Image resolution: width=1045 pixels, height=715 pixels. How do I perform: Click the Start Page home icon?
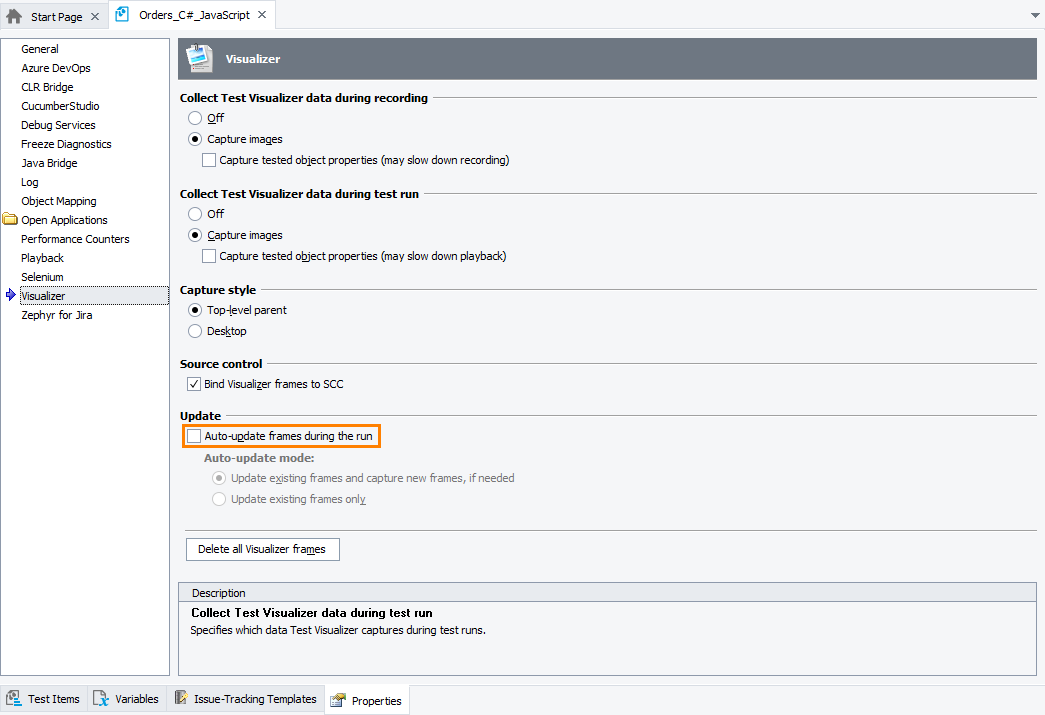(x=12, y=15)
